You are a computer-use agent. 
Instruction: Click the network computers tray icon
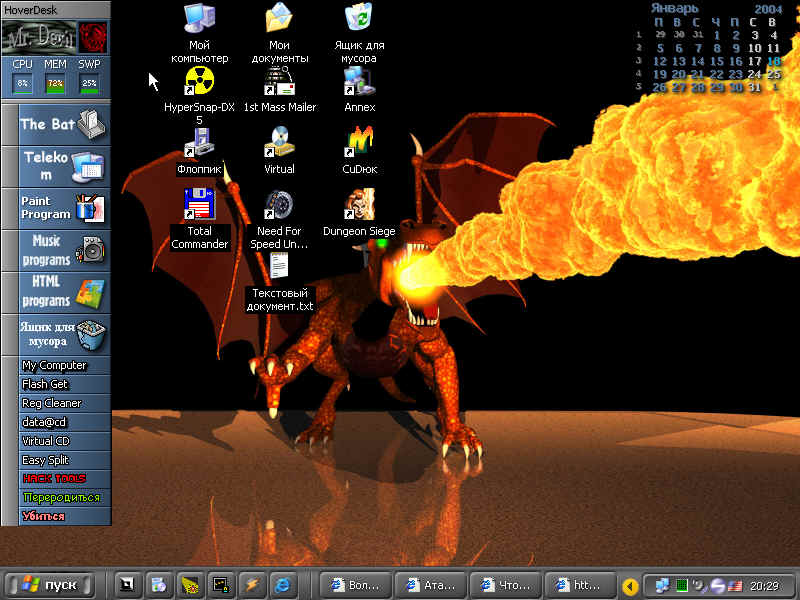663,586
